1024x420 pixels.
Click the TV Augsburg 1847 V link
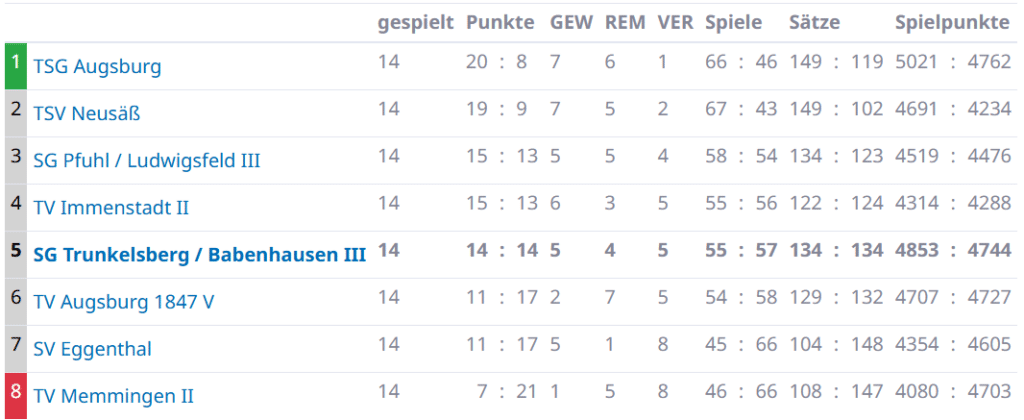click(x=124, y=302)
